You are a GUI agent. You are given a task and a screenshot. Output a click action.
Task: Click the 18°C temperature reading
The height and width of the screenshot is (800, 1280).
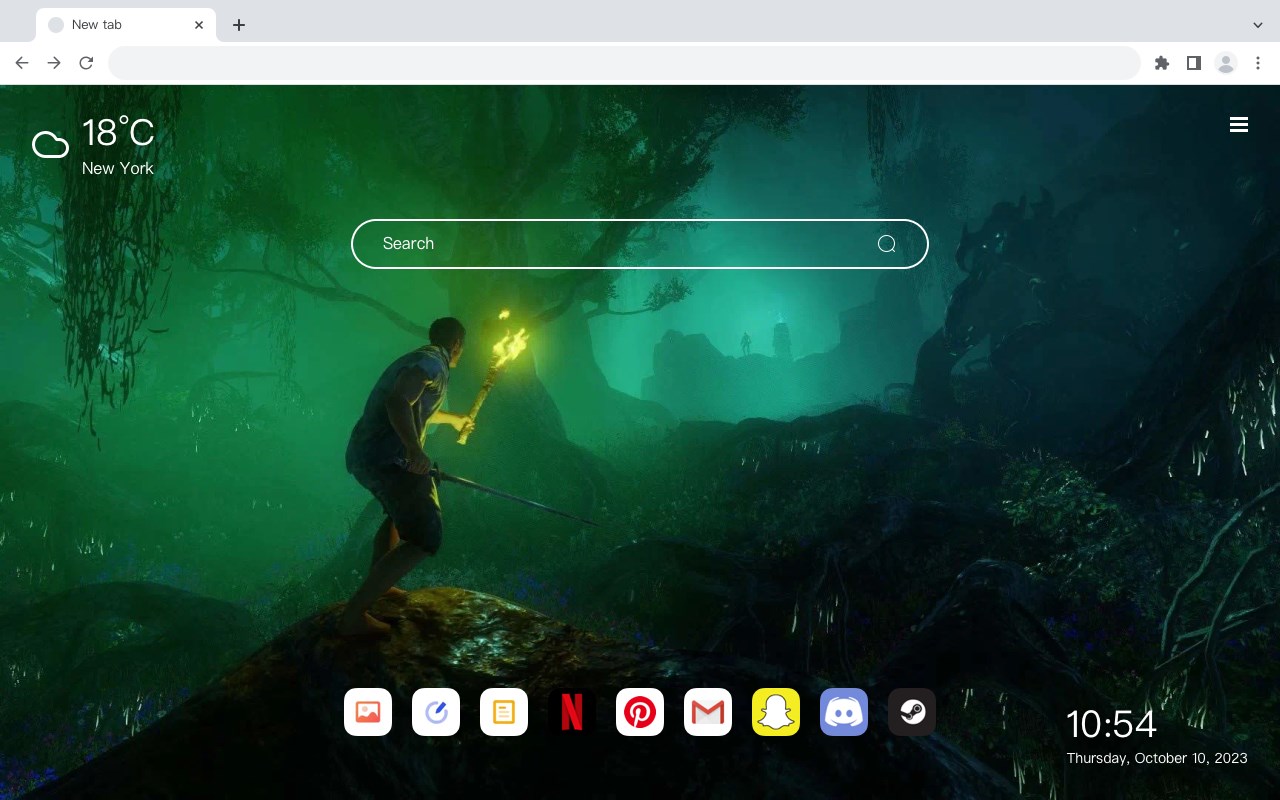(x=118, y=133)
